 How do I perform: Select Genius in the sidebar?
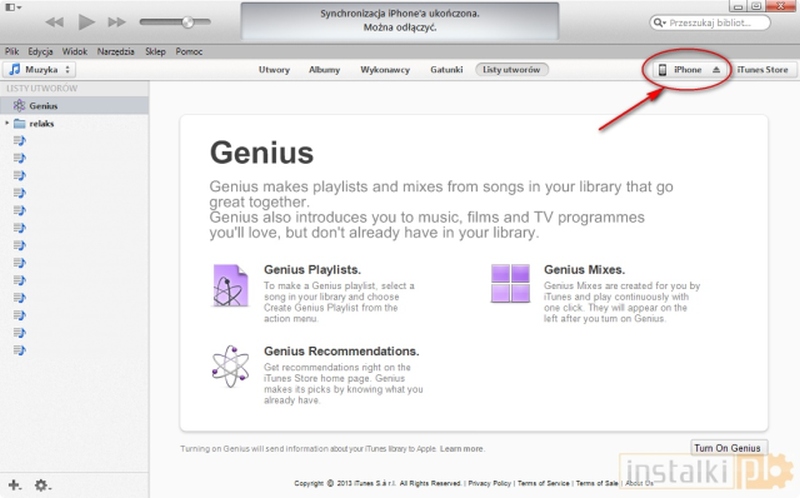[x=74, y=106]
